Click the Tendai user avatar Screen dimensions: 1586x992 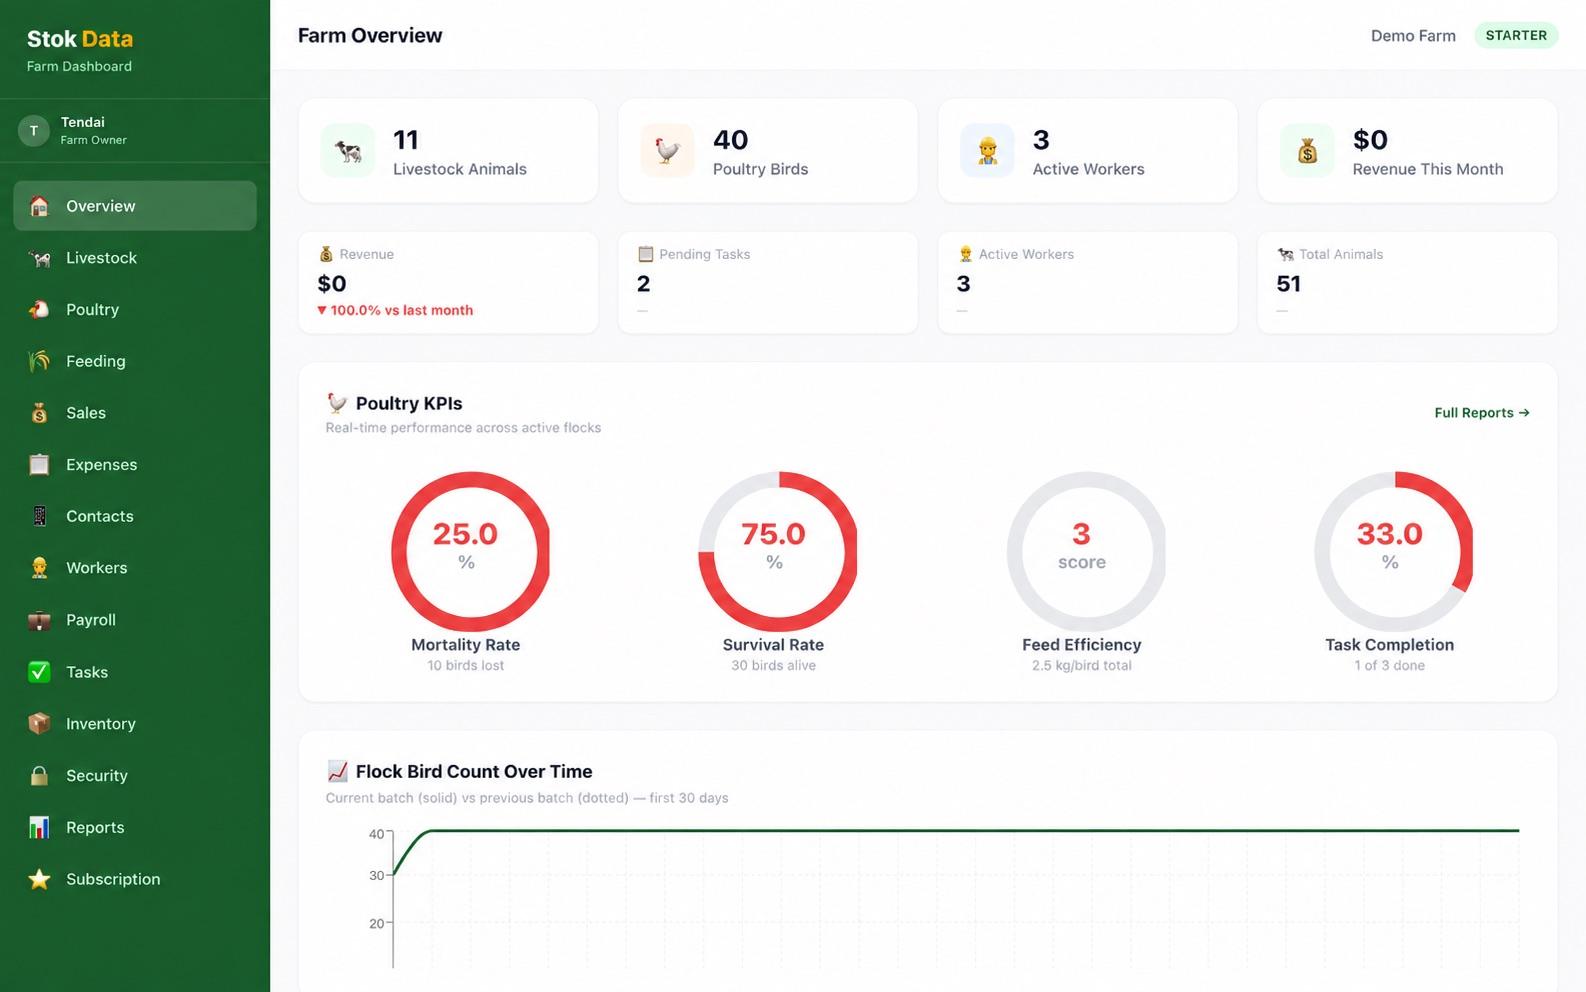point(34,131)
